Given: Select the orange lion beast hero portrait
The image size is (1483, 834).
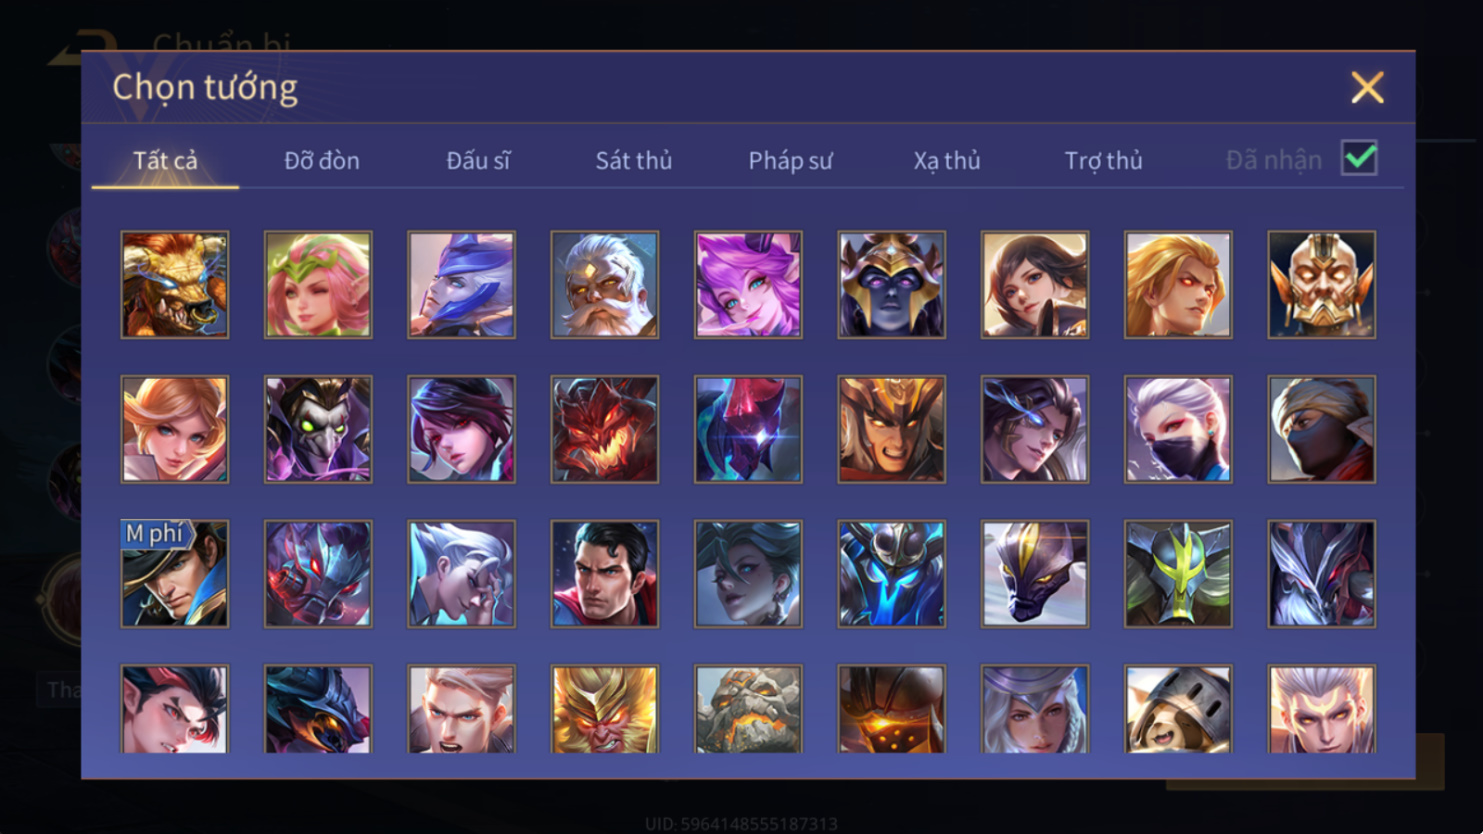Looking at the screenshot, I should (x=175, y=285).
